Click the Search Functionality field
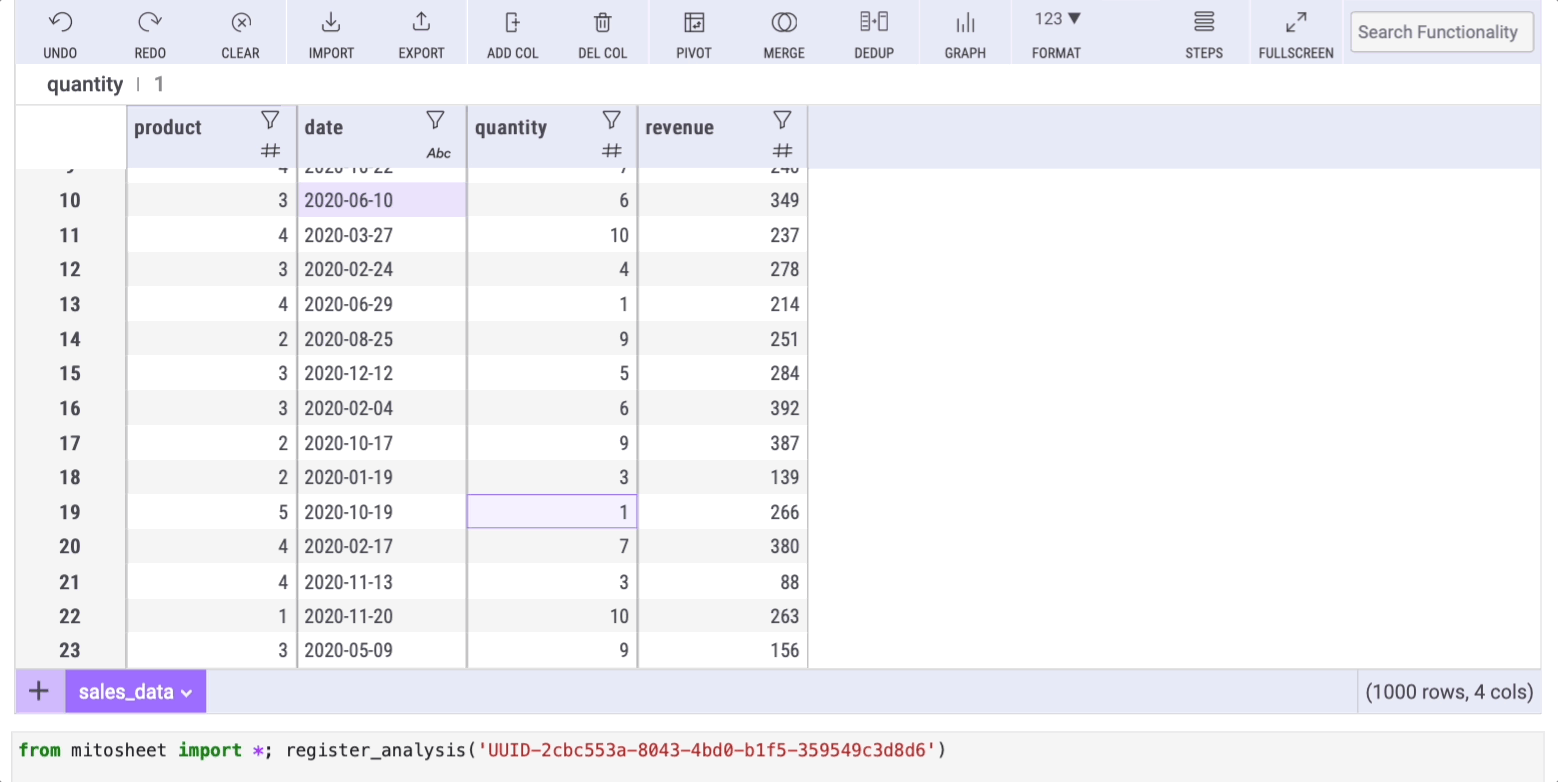1558x782 pixels. pyautogui.click(x=1442, y=32)
